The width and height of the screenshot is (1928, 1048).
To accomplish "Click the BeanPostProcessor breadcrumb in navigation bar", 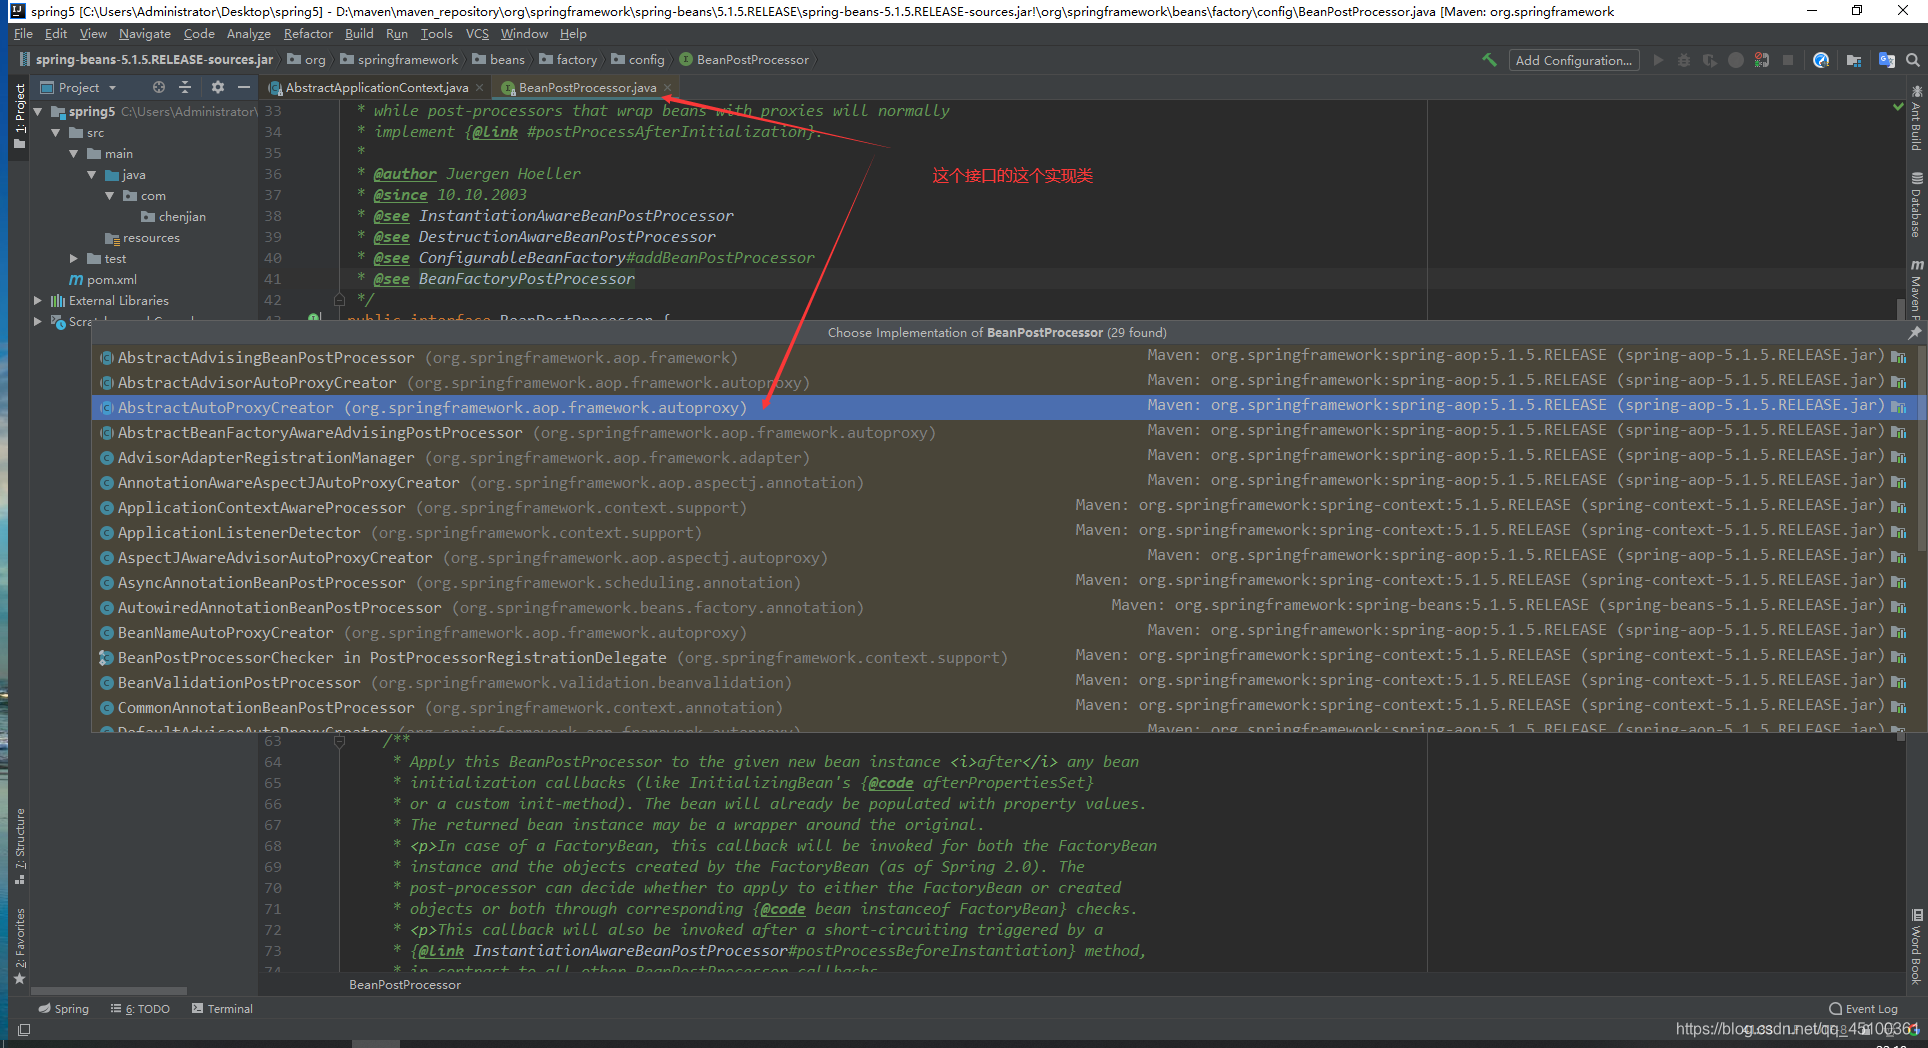I will coord(743,60).
